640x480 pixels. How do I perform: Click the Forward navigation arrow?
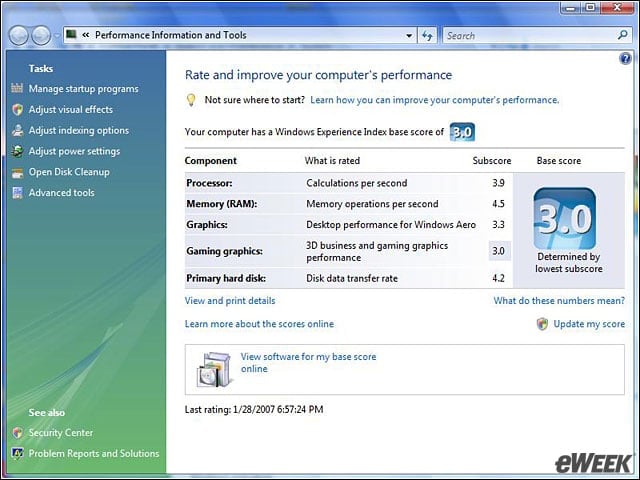tap(41, 36)
